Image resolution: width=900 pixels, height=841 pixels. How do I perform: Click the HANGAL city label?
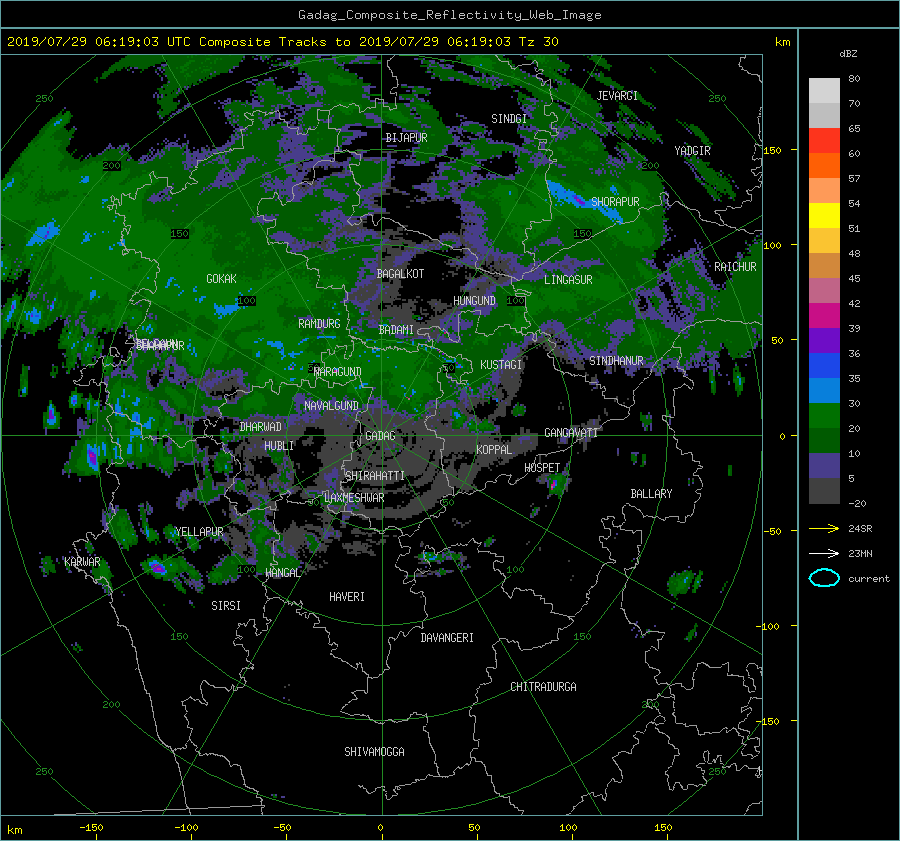[x=282, y=573]
